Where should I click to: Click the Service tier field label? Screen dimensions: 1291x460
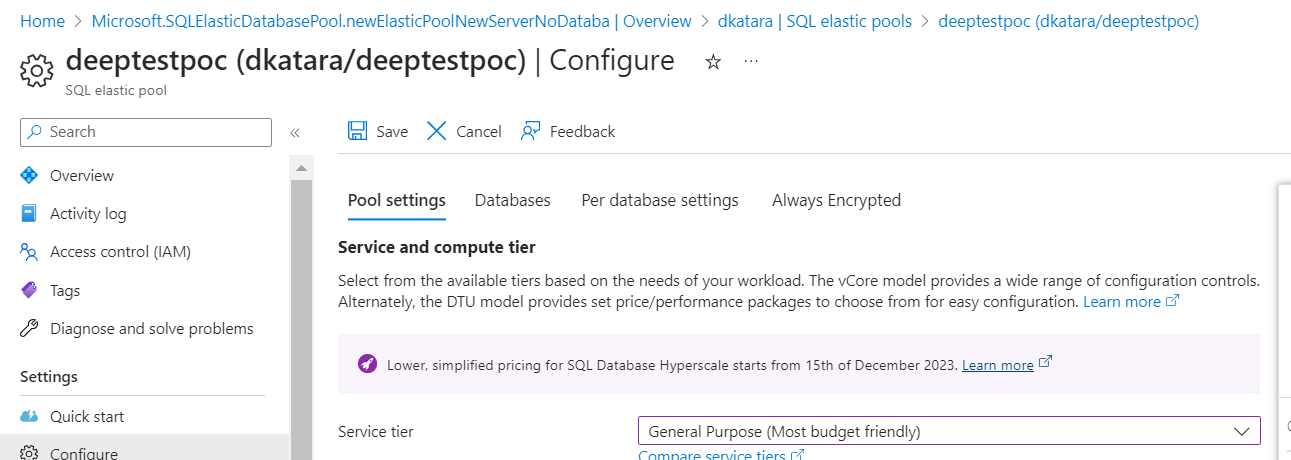376,431
